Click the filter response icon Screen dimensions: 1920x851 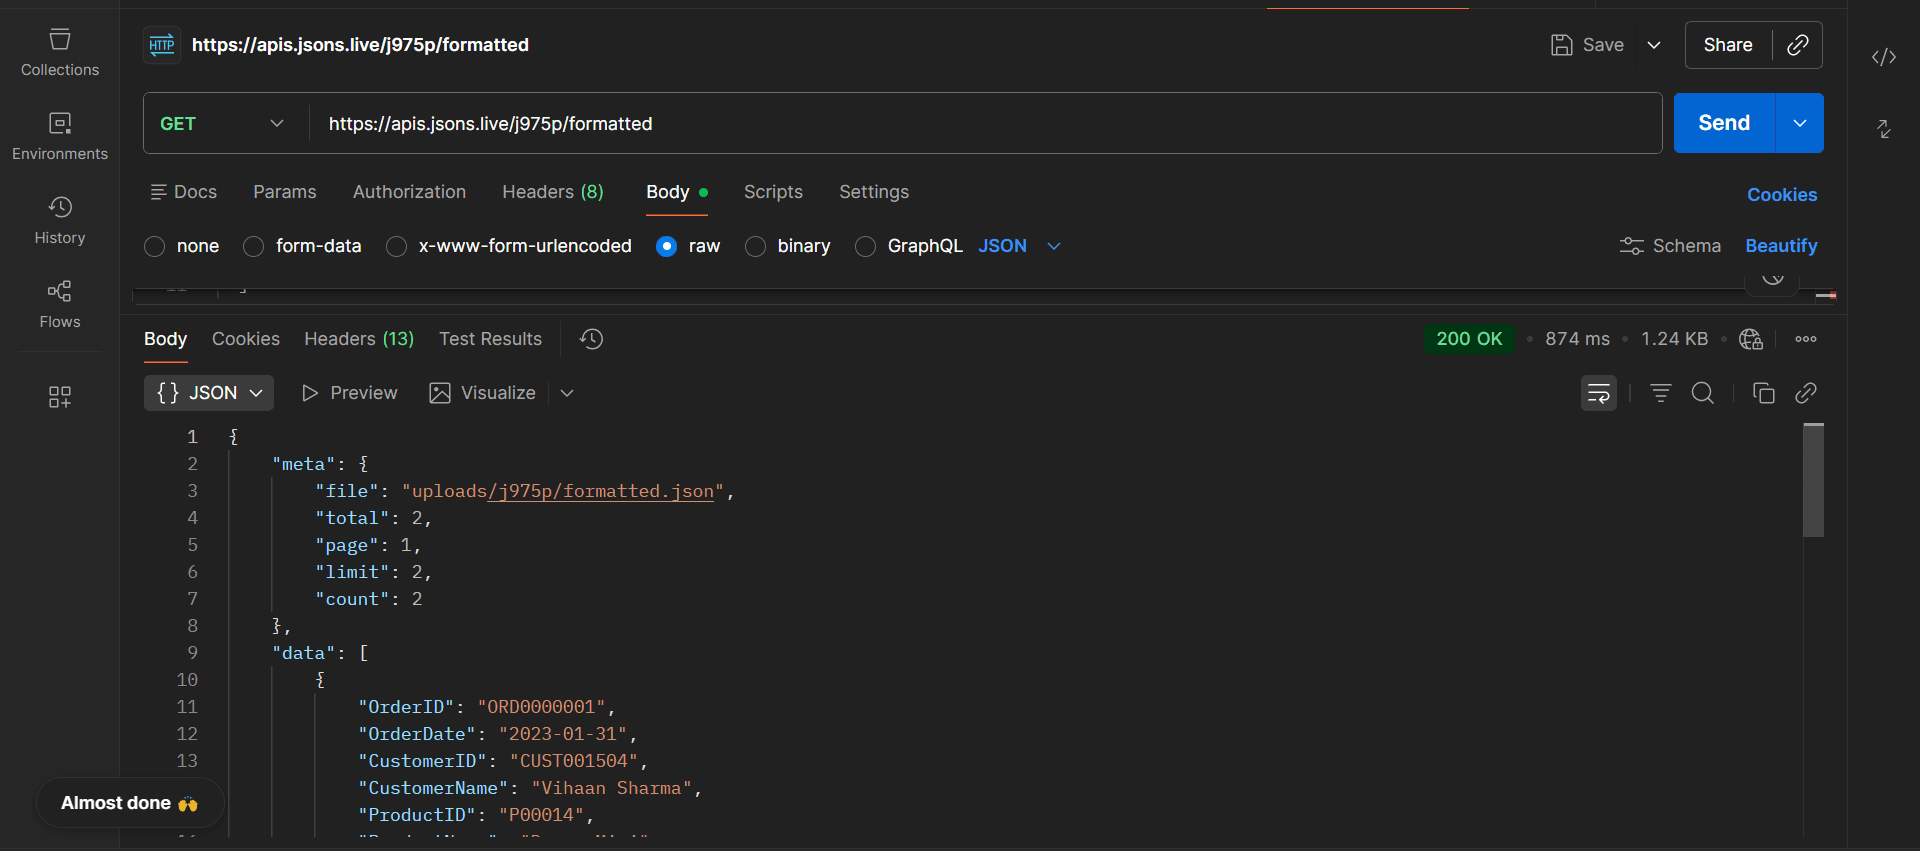(1661, 393)
